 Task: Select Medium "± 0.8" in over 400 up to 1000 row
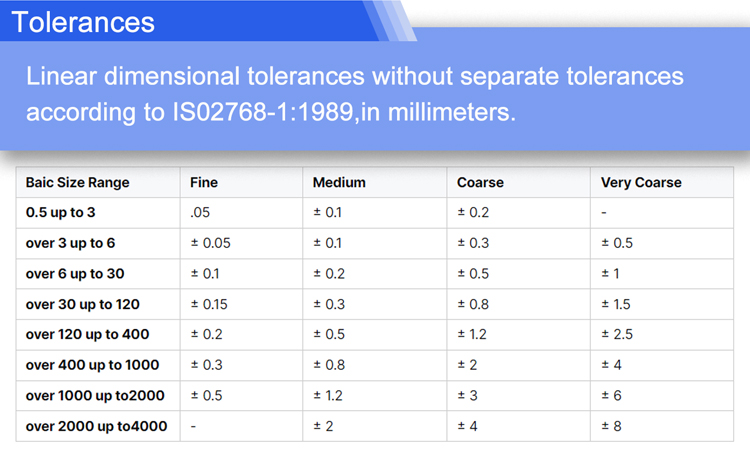point(329,365)
